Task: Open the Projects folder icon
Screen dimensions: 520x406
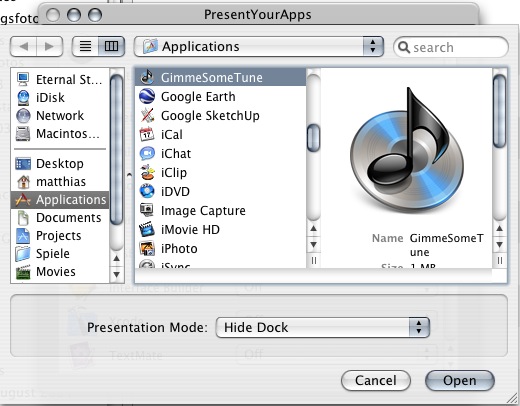Action: (23, 235)
